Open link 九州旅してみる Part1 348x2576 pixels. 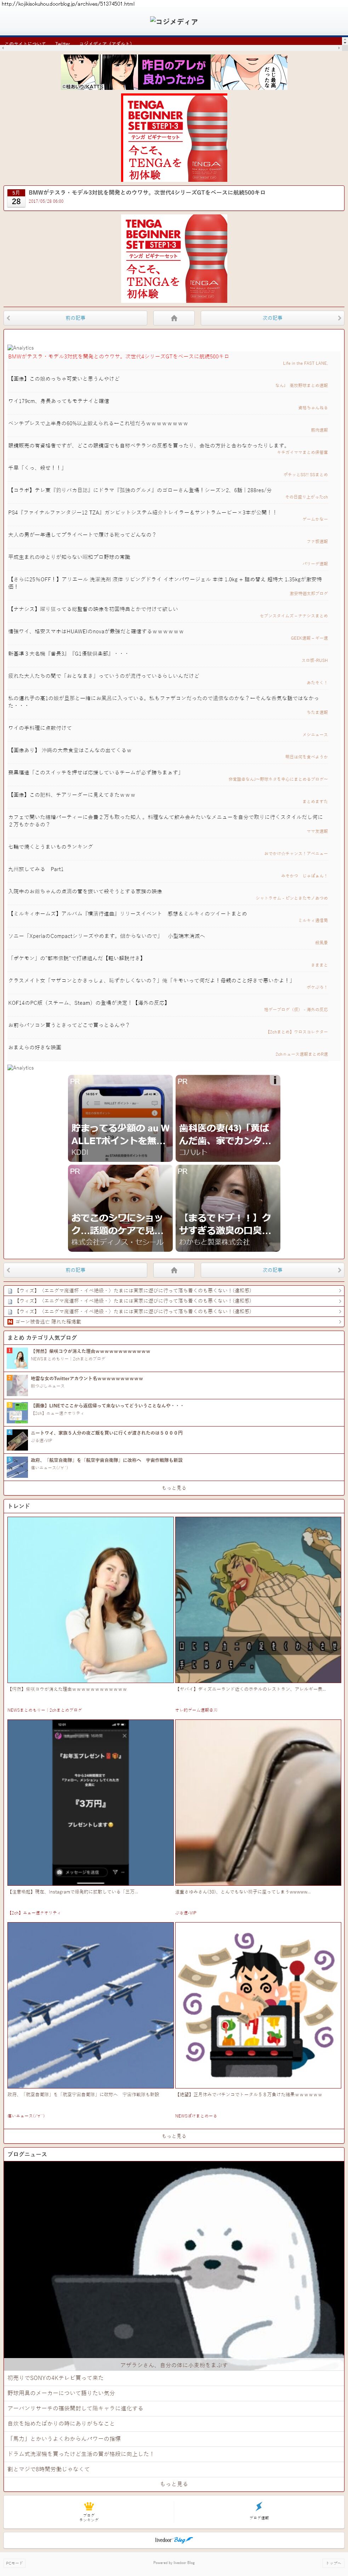[36, 869]
